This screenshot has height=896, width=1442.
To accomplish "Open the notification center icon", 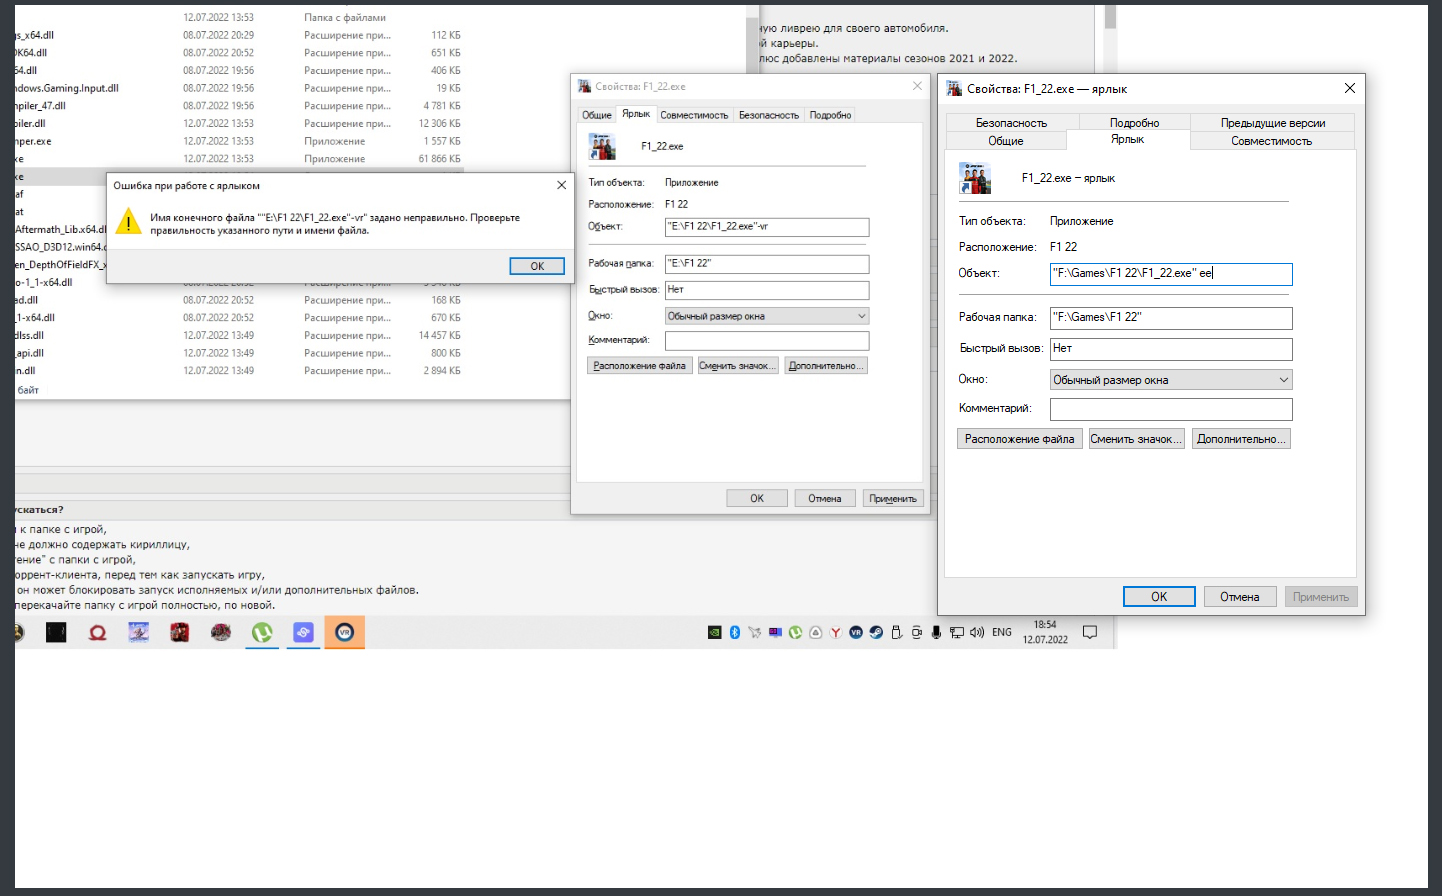I will click(1090, 632).
